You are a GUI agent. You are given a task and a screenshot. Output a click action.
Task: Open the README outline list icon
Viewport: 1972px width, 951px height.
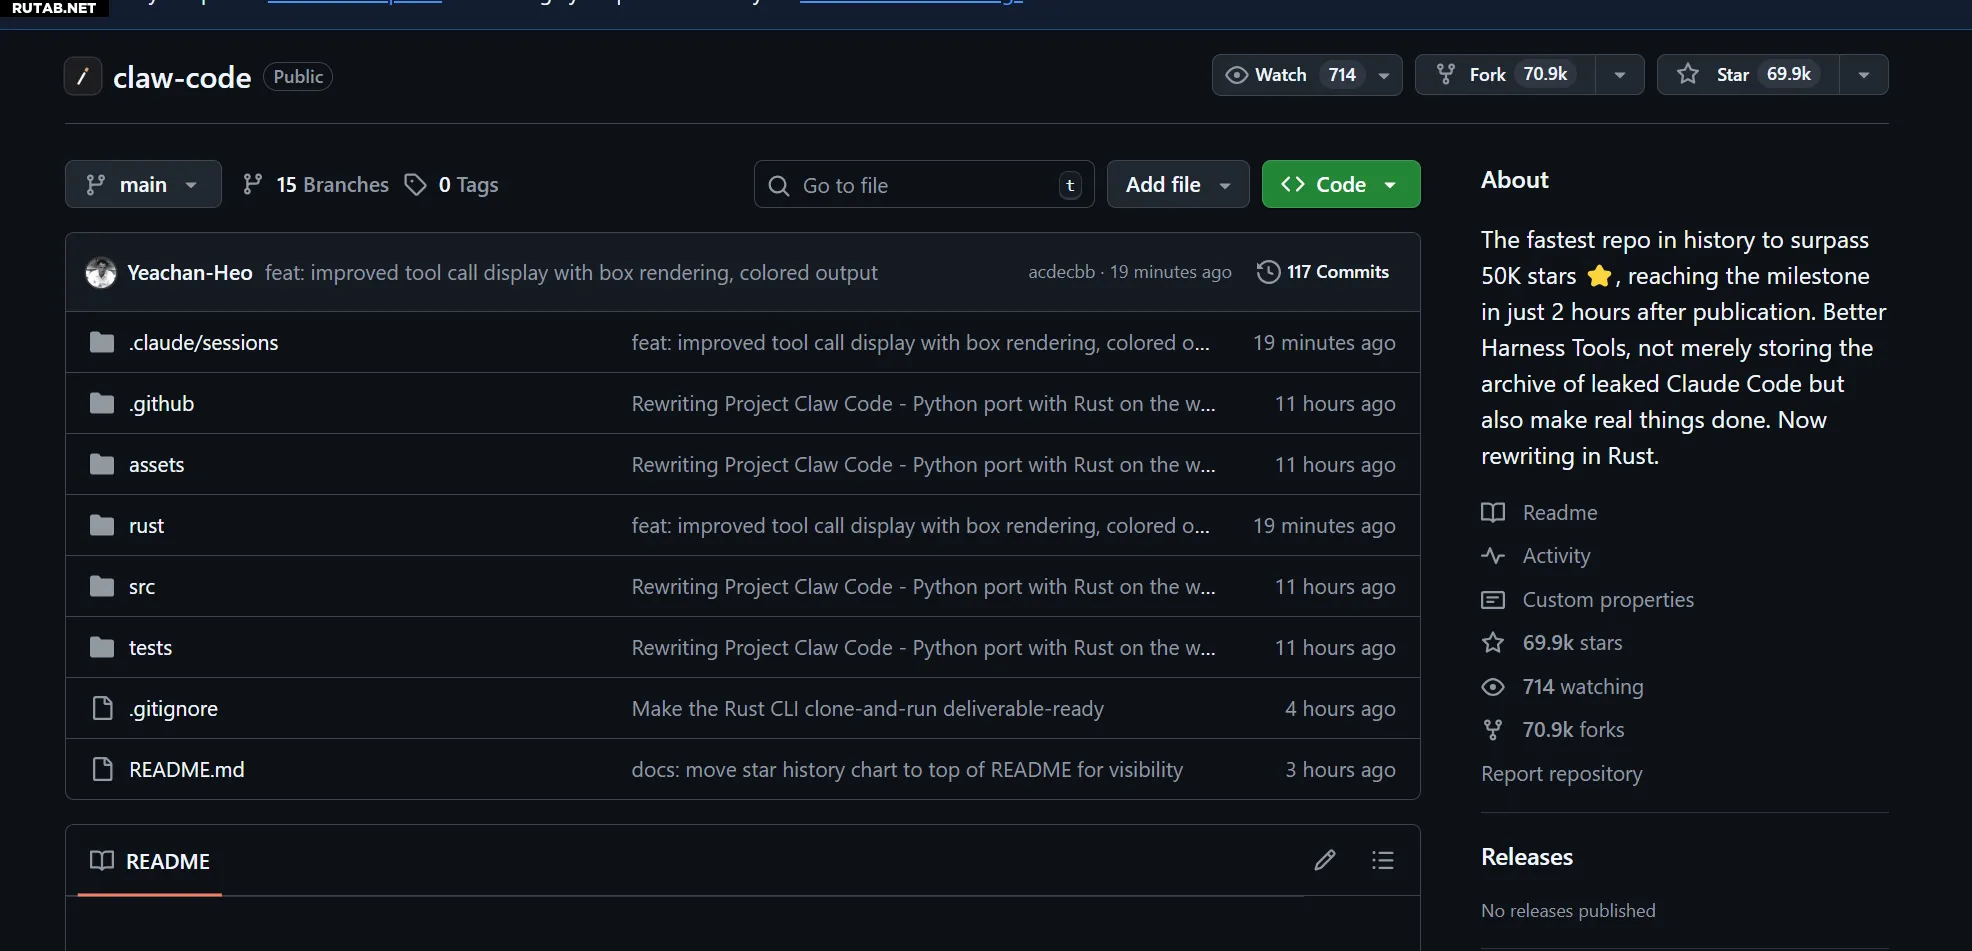click(1382, 860)
